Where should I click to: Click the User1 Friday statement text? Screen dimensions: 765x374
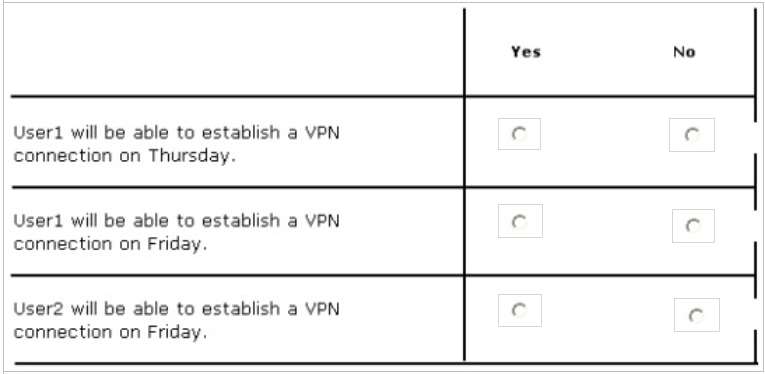[176, 233]
